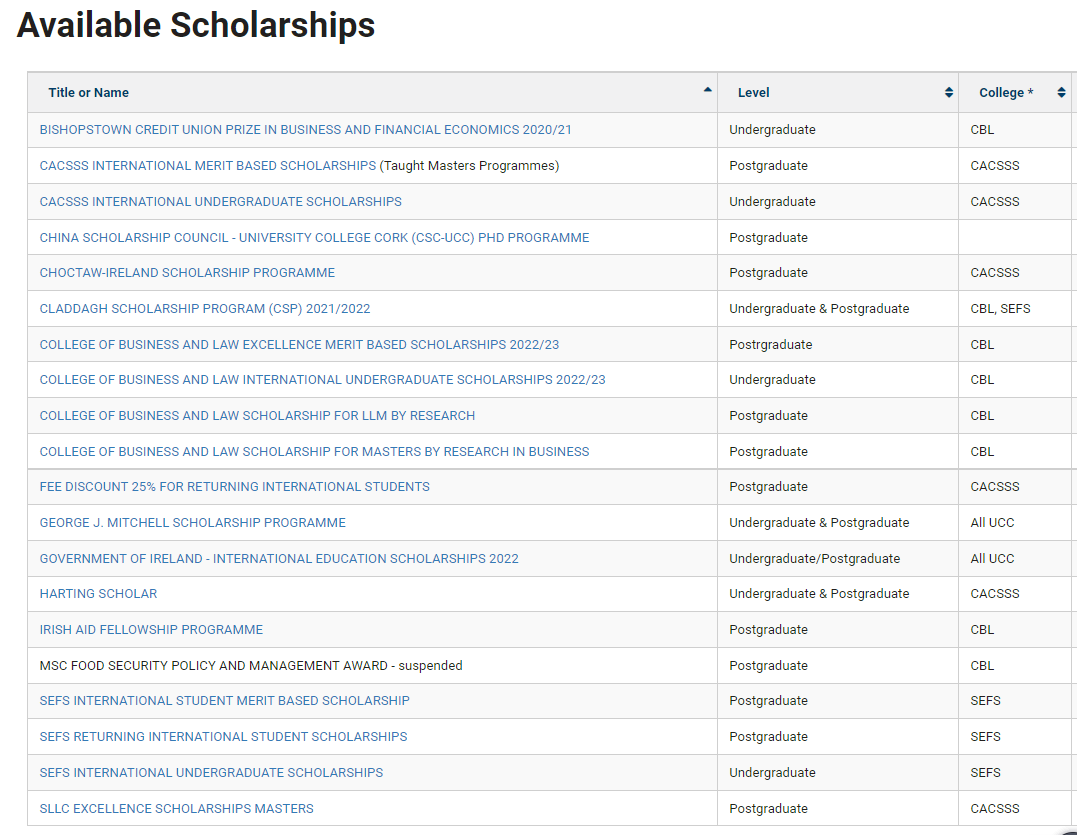Select the Level column header text

click(x=753, y=93)
